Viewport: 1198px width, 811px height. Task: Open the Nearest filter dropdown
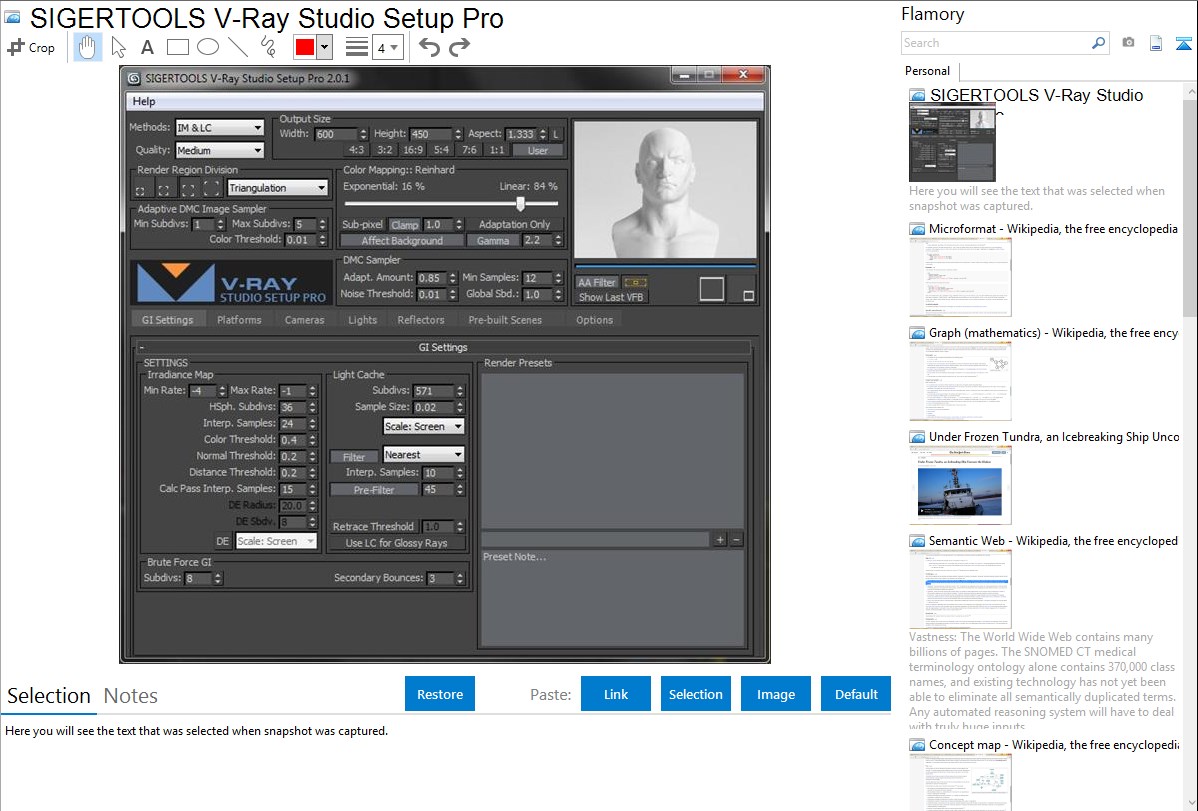pyautogui.click(x=423, y=455)
